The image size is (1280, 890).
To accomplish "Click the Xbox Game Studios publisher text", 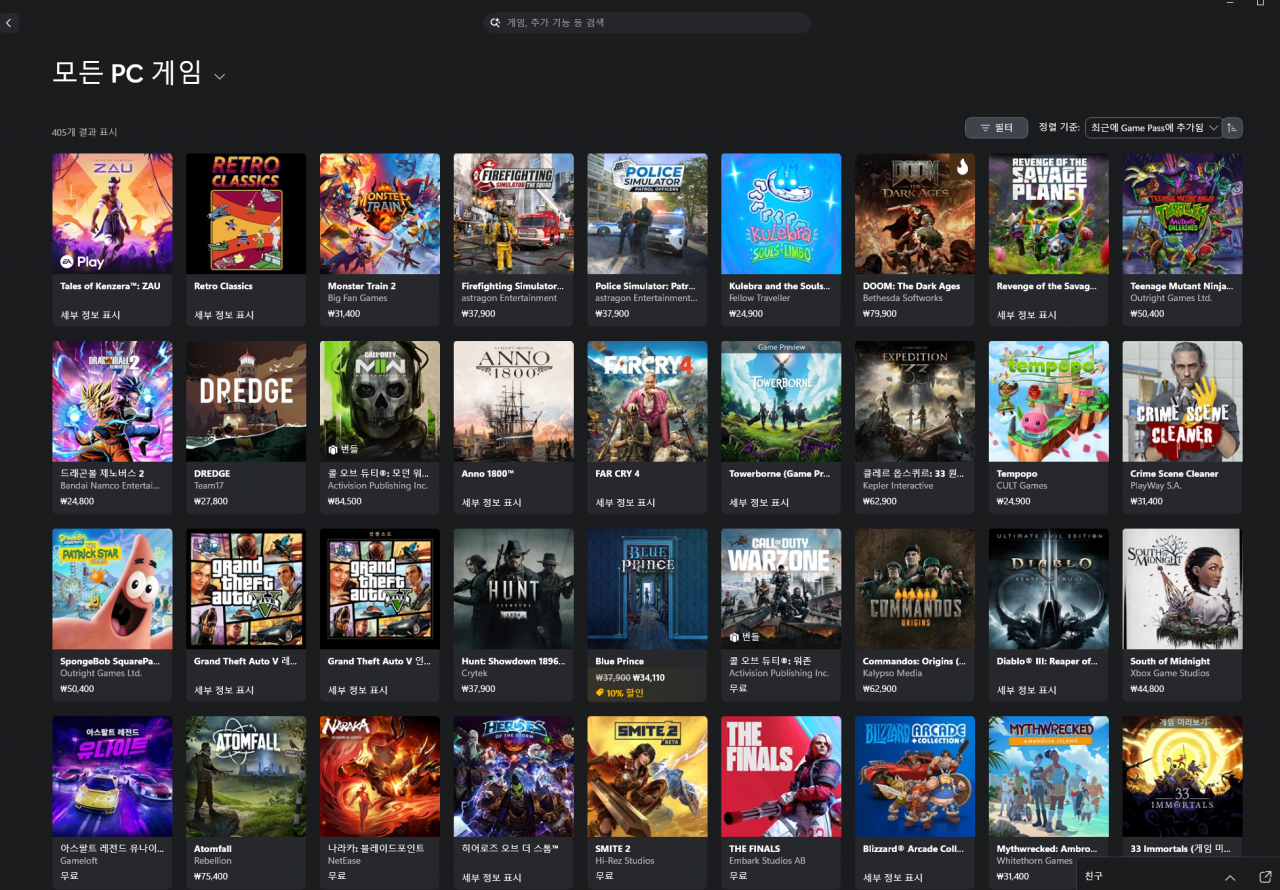I will point(1170,673).
